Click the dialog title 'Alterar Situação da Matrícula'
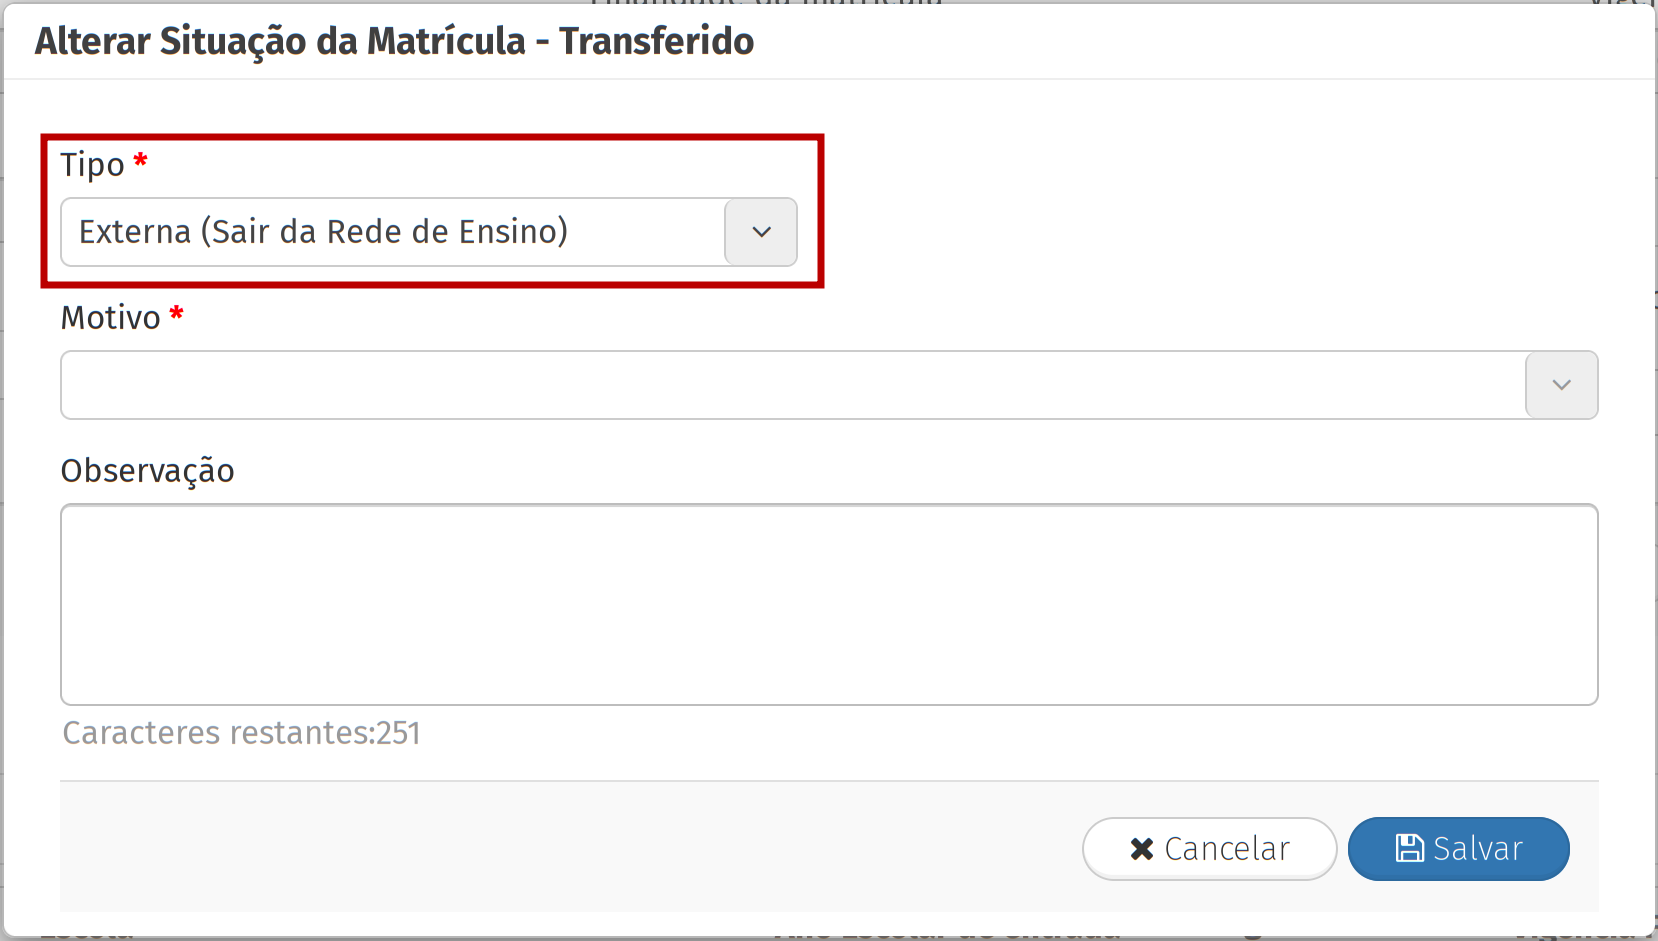This screenshot has height=941, width=1658. point(280,42)
